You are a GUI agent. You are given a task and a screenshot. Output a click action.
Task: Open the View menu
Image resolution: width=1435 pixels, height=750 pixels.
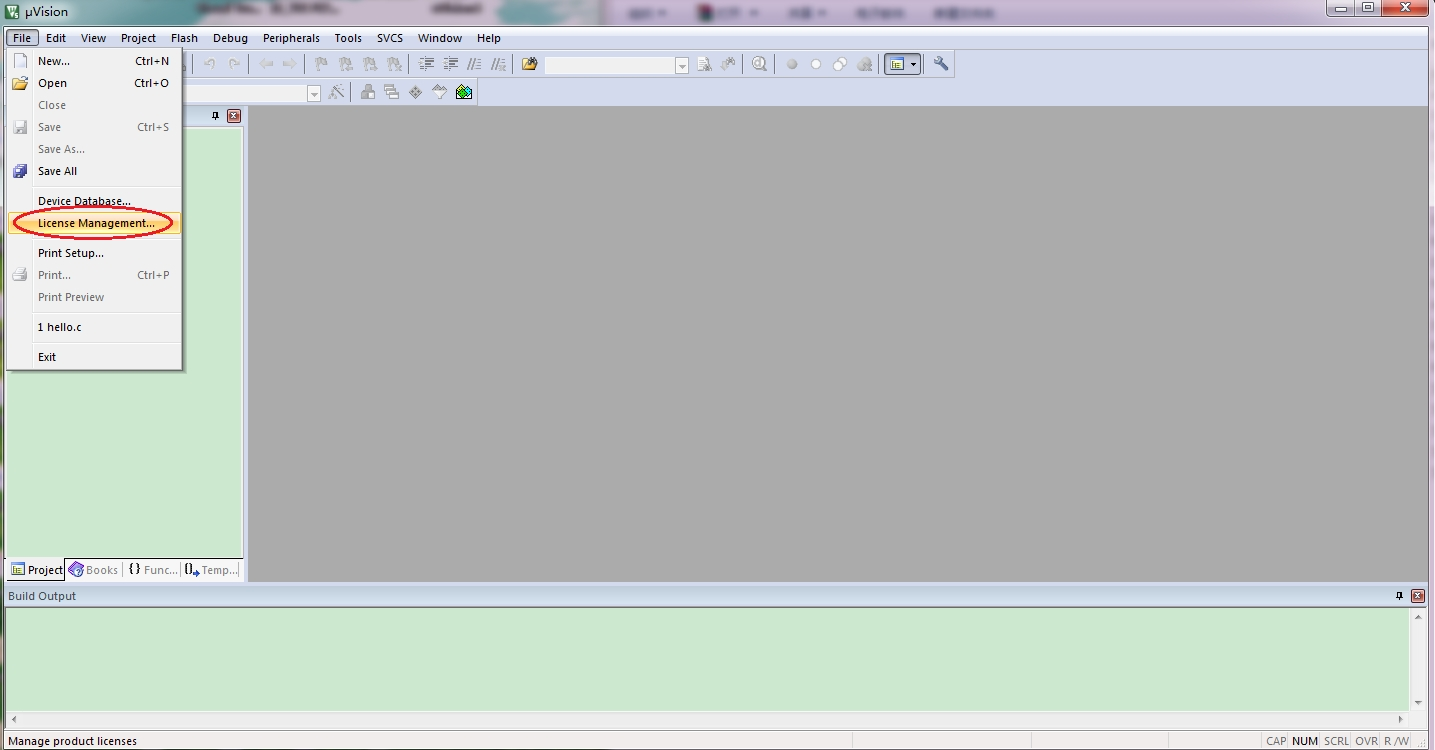point(93,38)
